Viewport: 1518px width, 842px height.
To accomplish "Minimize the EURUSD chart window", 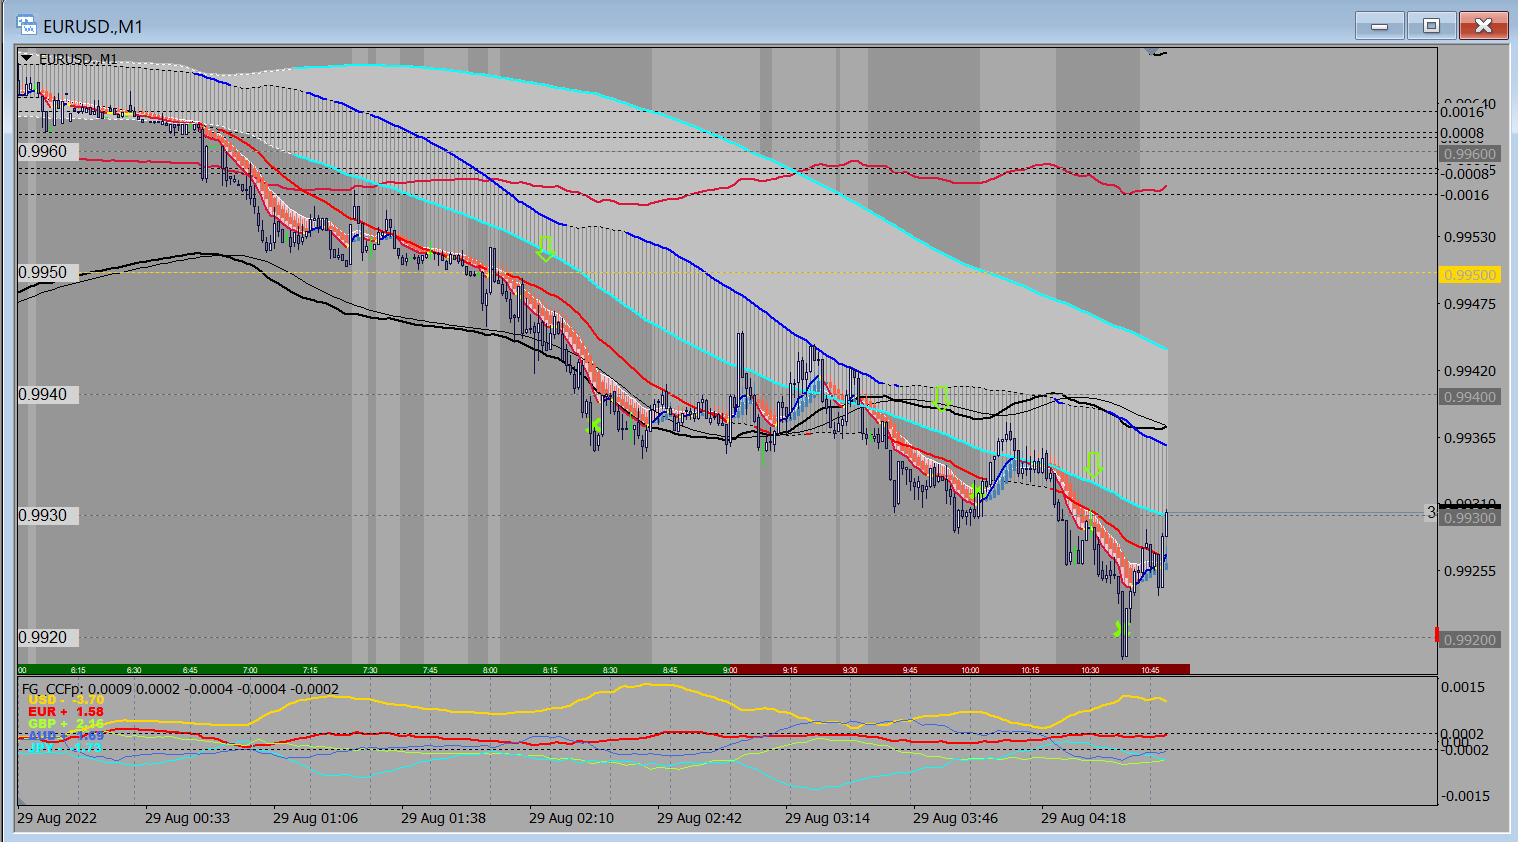I will tap(1380, 26).
